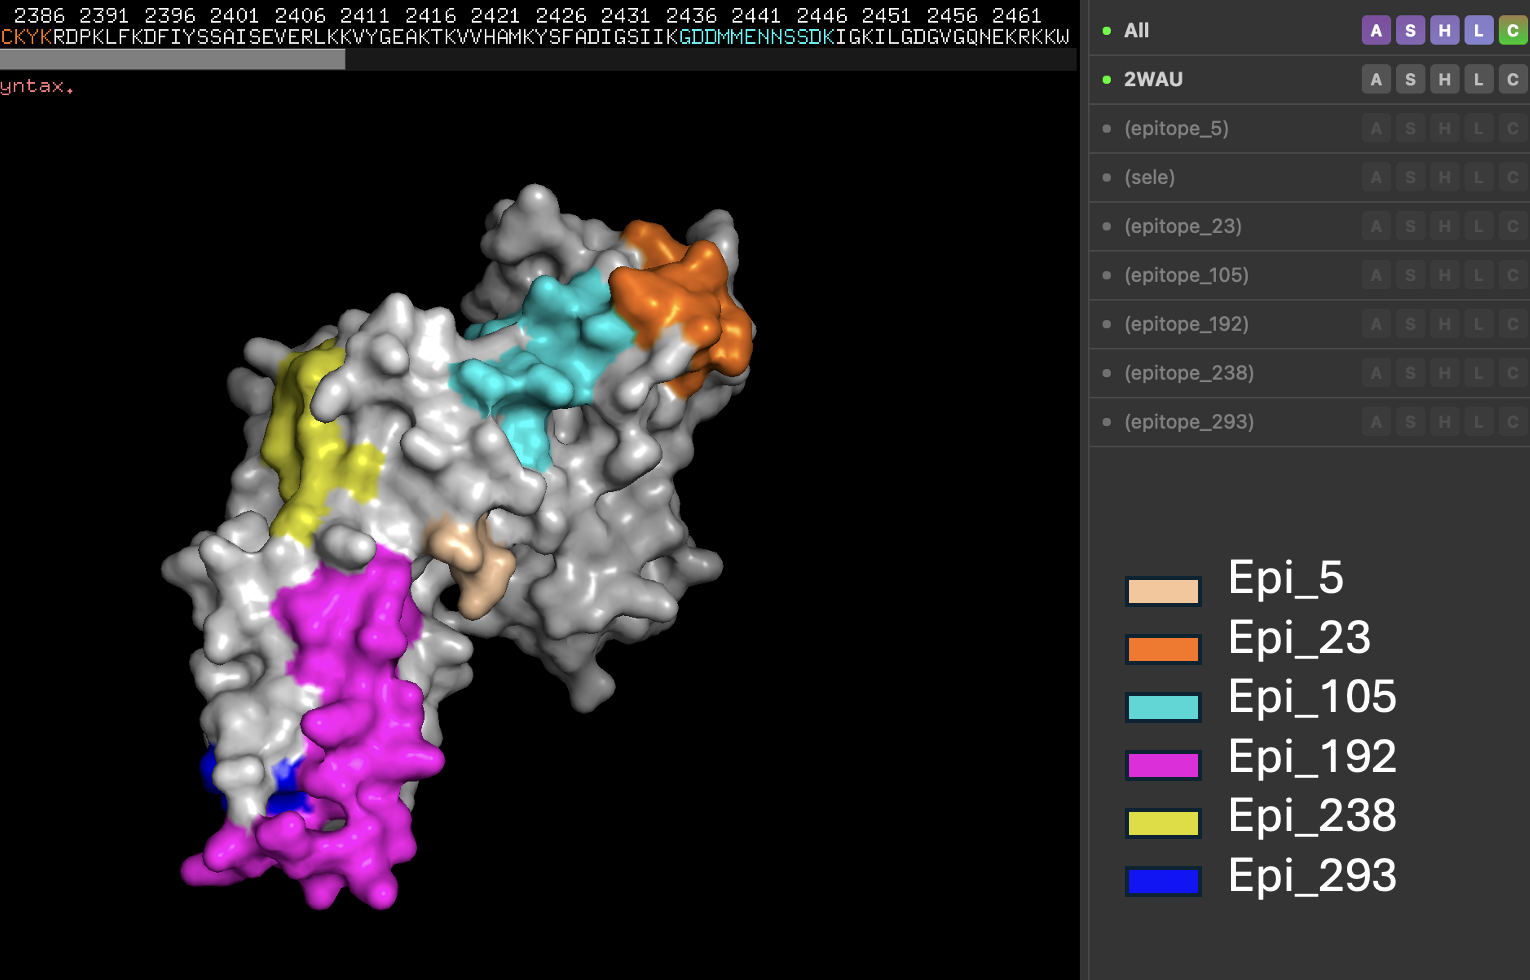The width and height of the screenshot is (1530, 980).
Task: Click the Hide button for All
Action: (x=1444, y=31)
